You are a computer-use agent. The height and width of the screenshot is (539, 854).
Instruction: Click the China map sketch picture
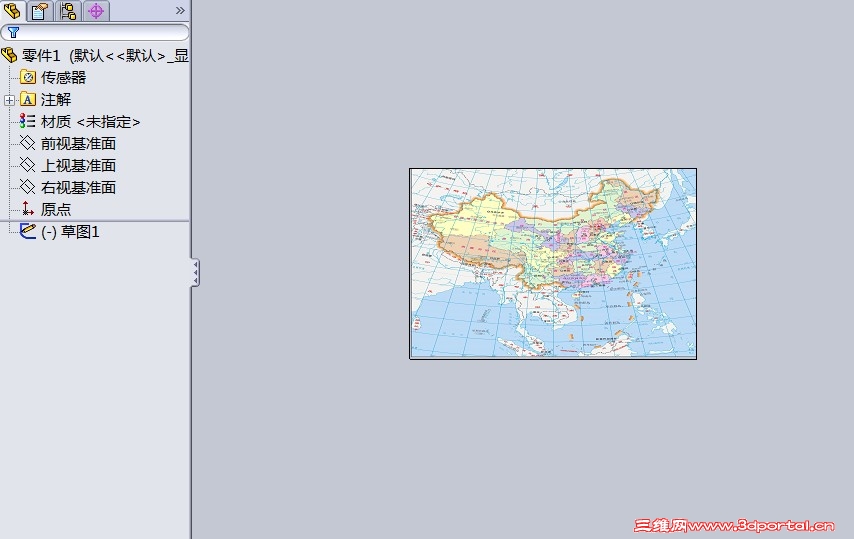click(553, 264)
